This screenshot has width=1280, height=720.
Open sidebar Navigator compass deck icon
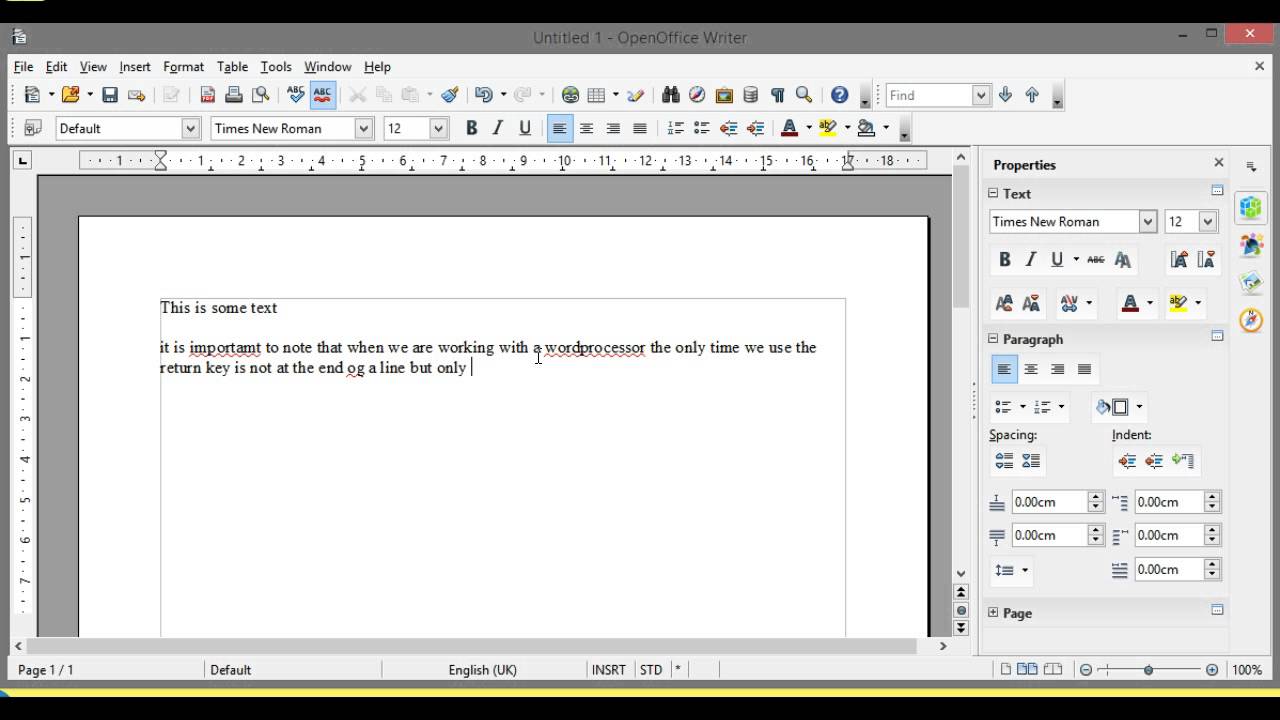point(1251,320)
